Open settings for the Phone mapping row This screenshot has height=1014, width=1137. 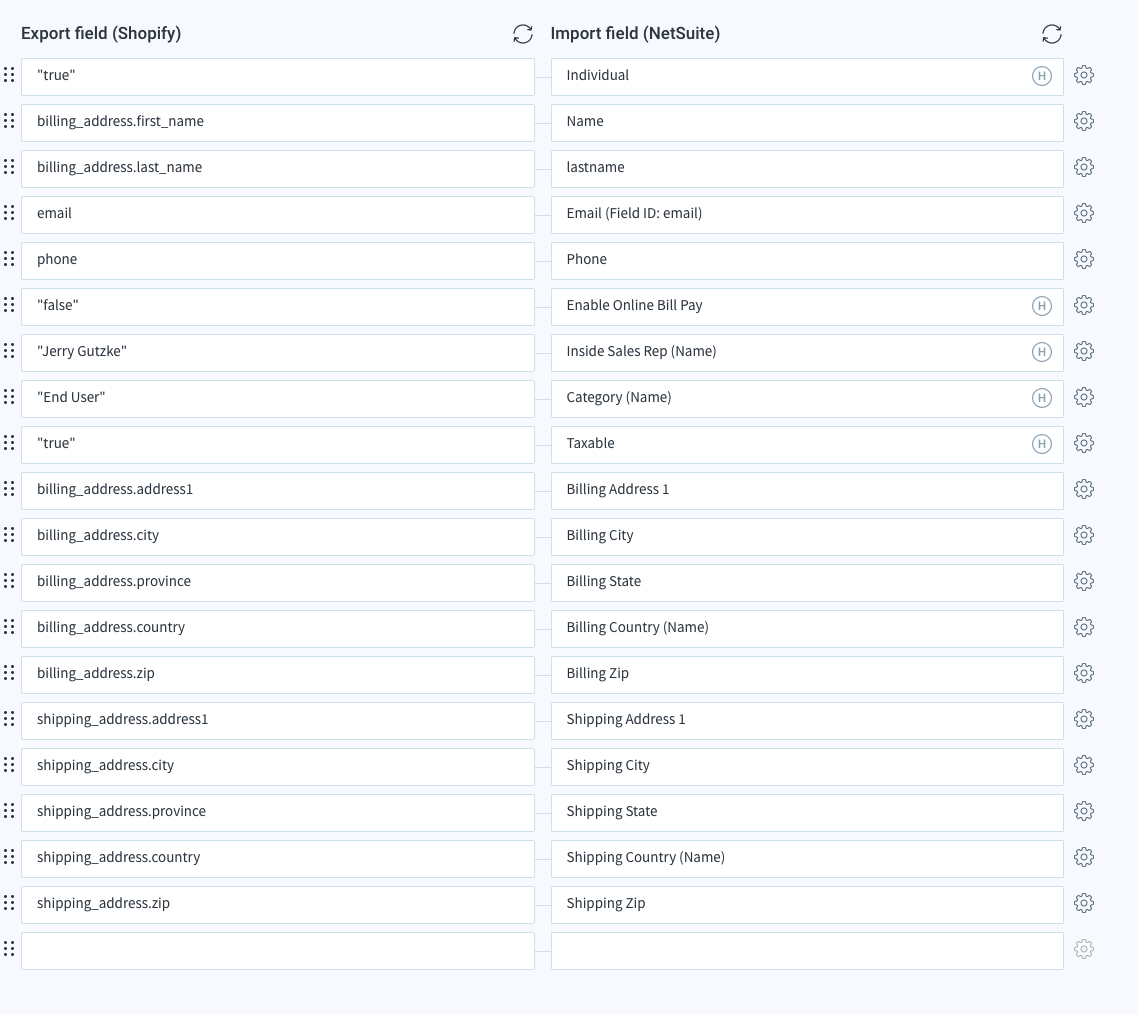[x=1084, y=259]
